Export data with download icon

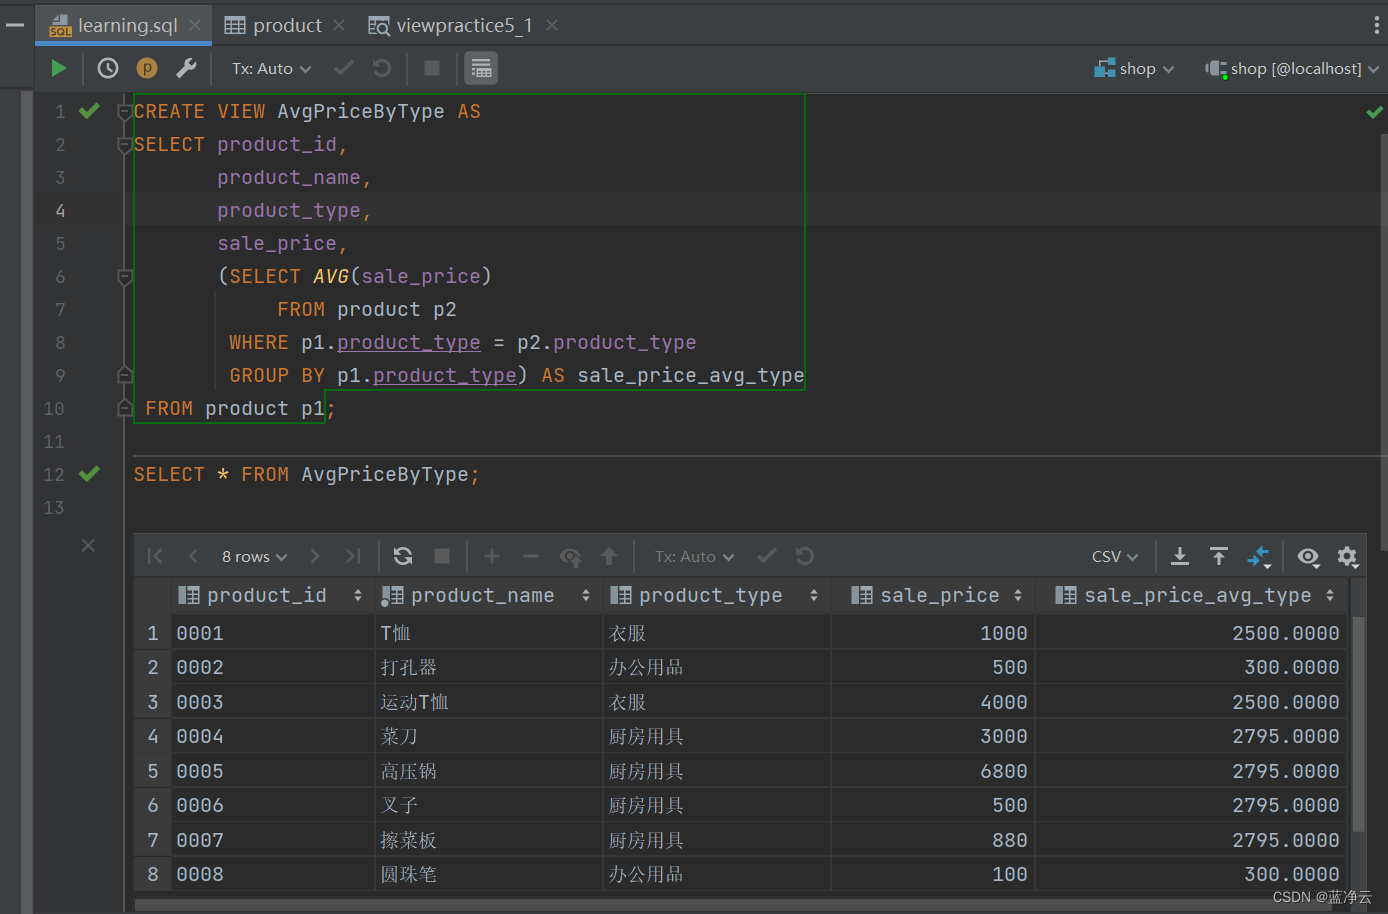pyautogui.click(x=1180, y=556)
